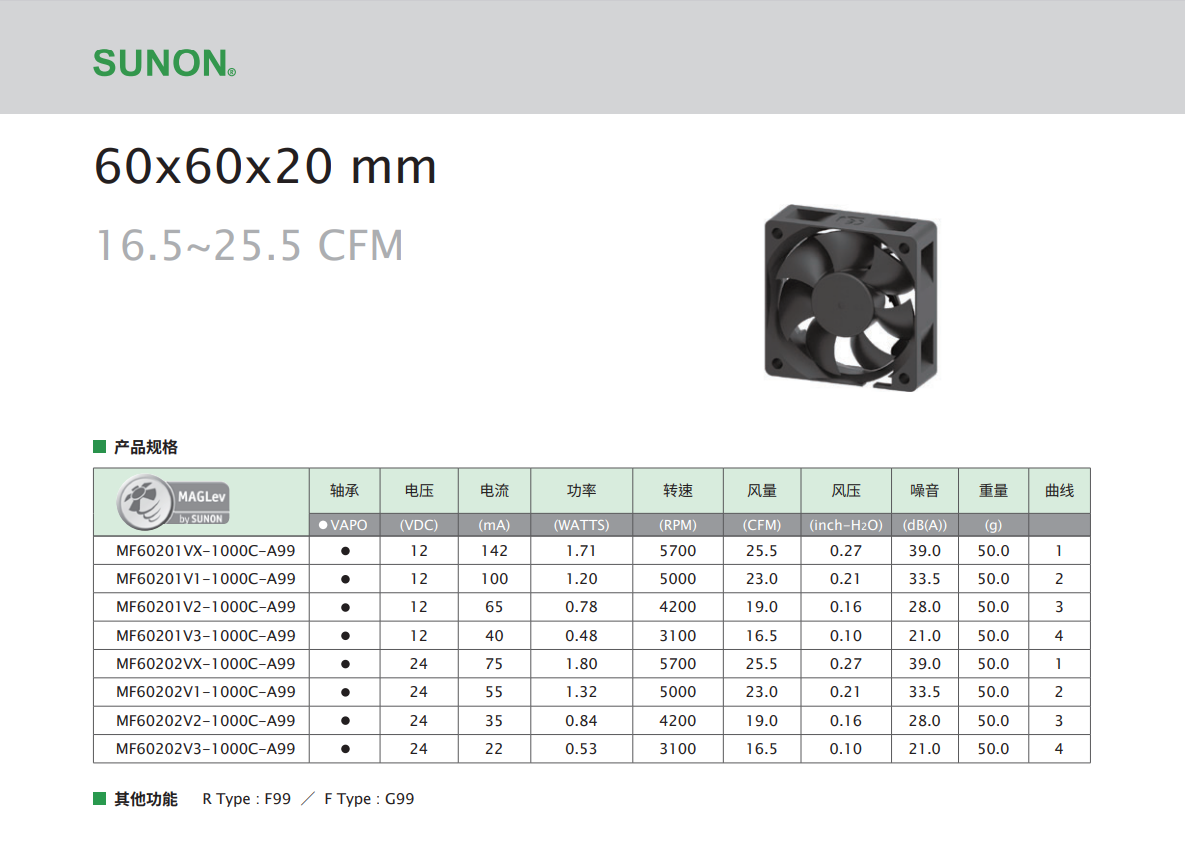The height and width of the screenshot is (860, 1185).
Task: Click the (g) weight unit label
Action: click(x=993, y=524)
